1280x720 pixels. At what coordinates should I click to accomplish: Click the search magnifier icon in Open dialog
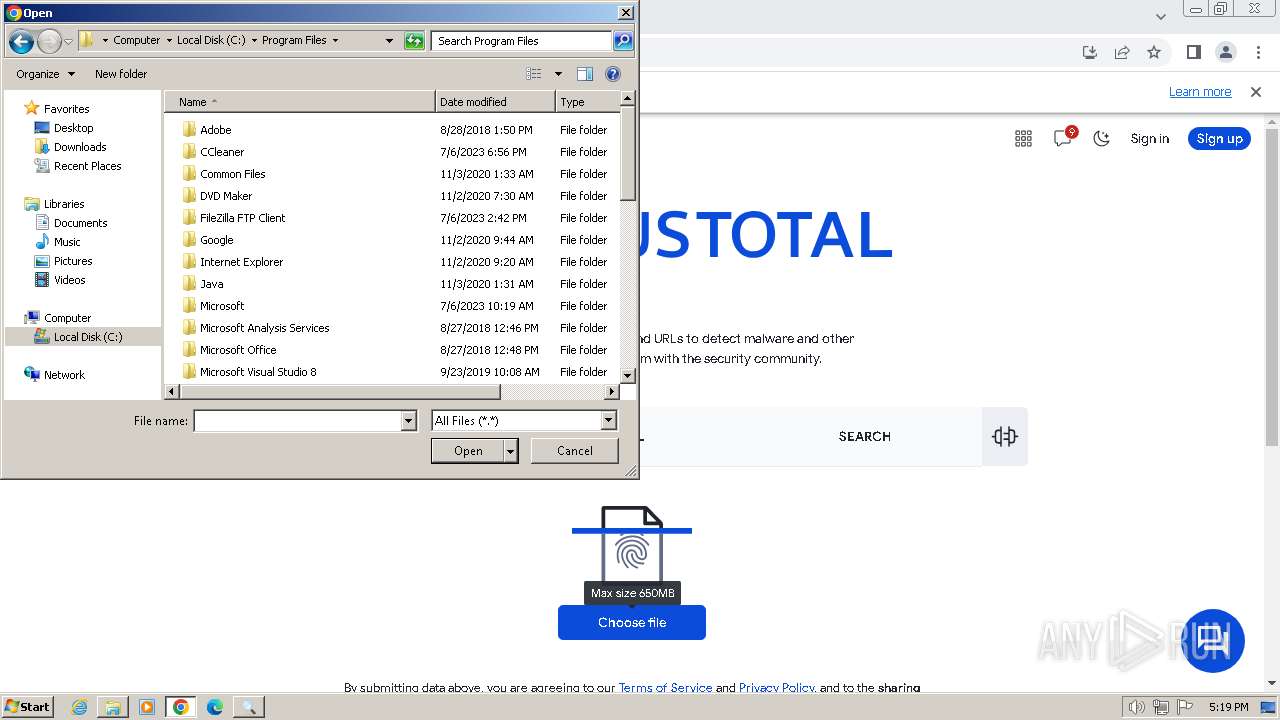623,41
